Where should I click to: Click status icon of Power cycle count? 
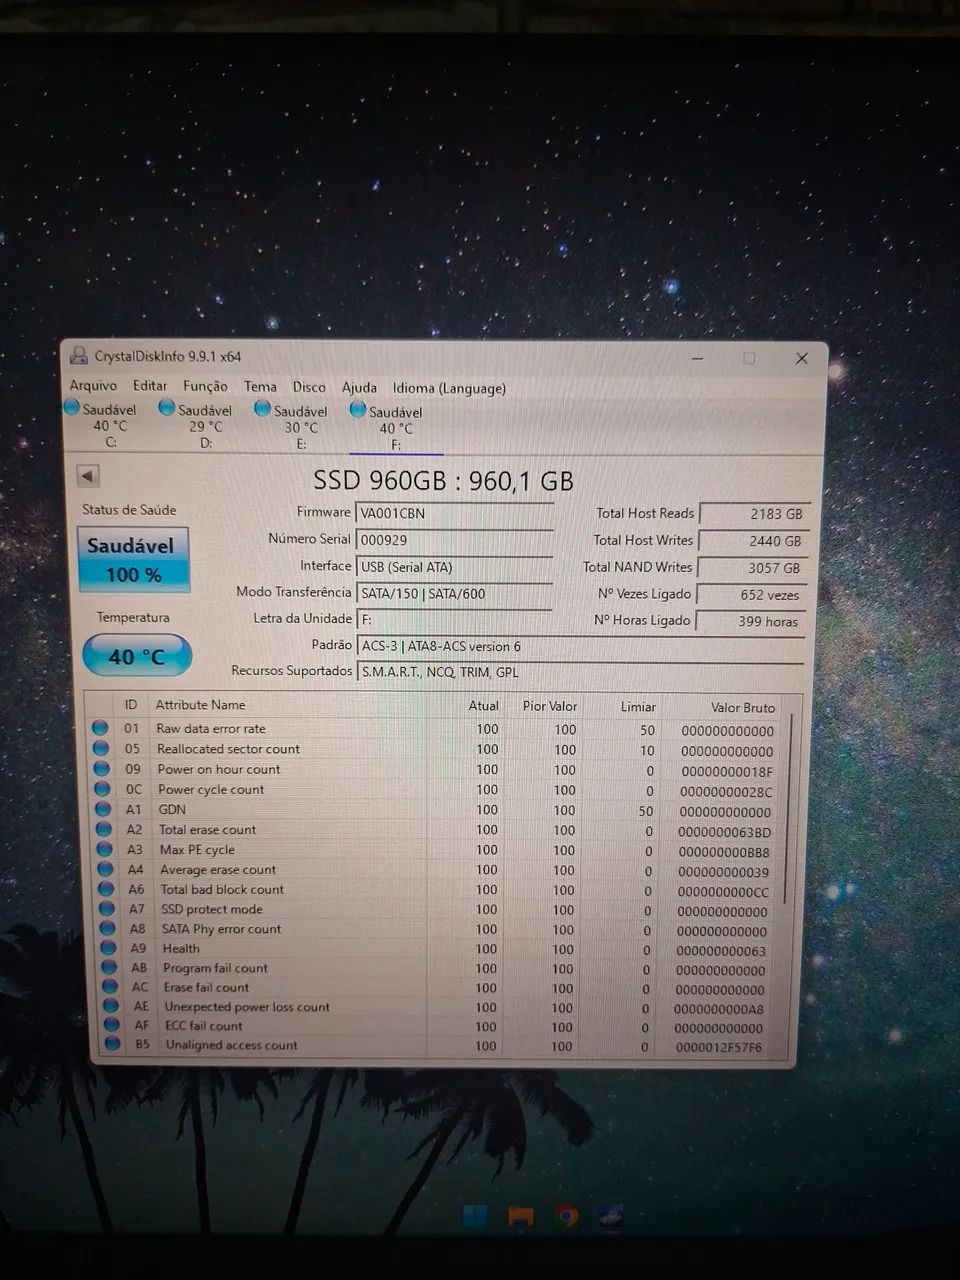(102, 788)
